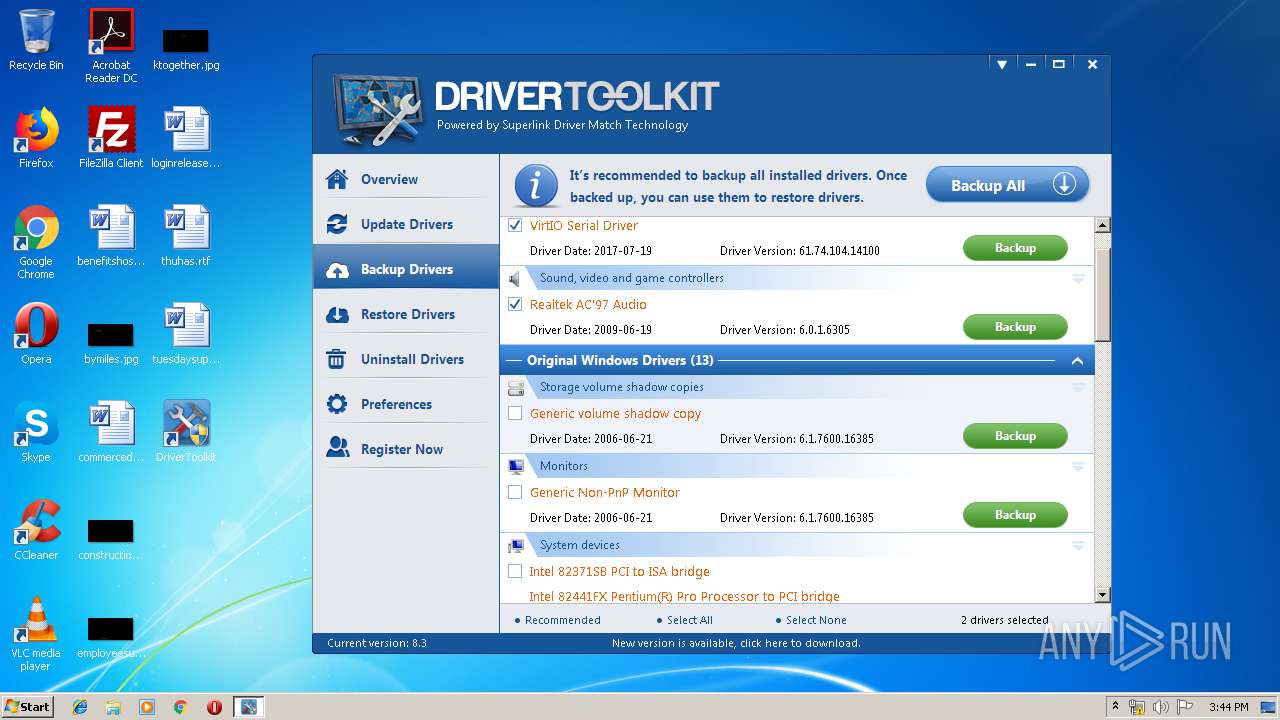Collapse Original Windows Drivers section

1077,360
